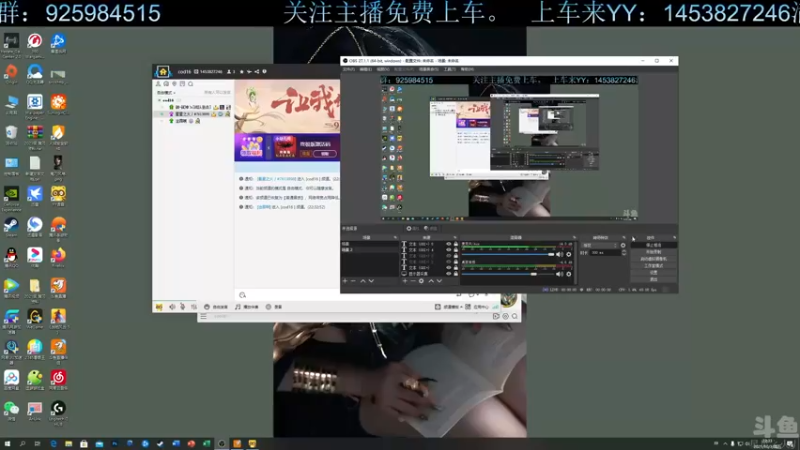
Task: Open the YY channel mode dropdown
Action: click(166, 93)
